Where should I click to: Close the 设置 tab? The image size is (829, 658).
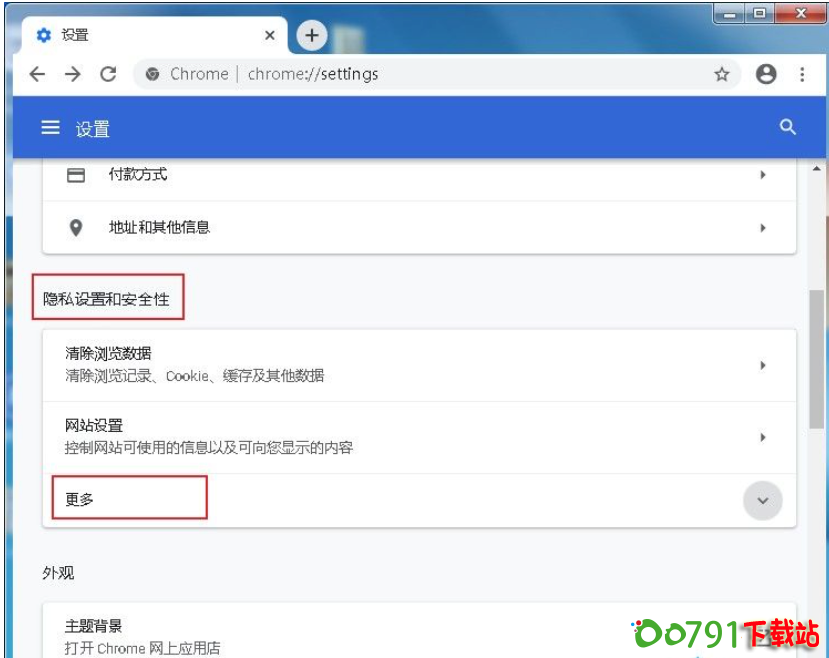coord(270,35)
